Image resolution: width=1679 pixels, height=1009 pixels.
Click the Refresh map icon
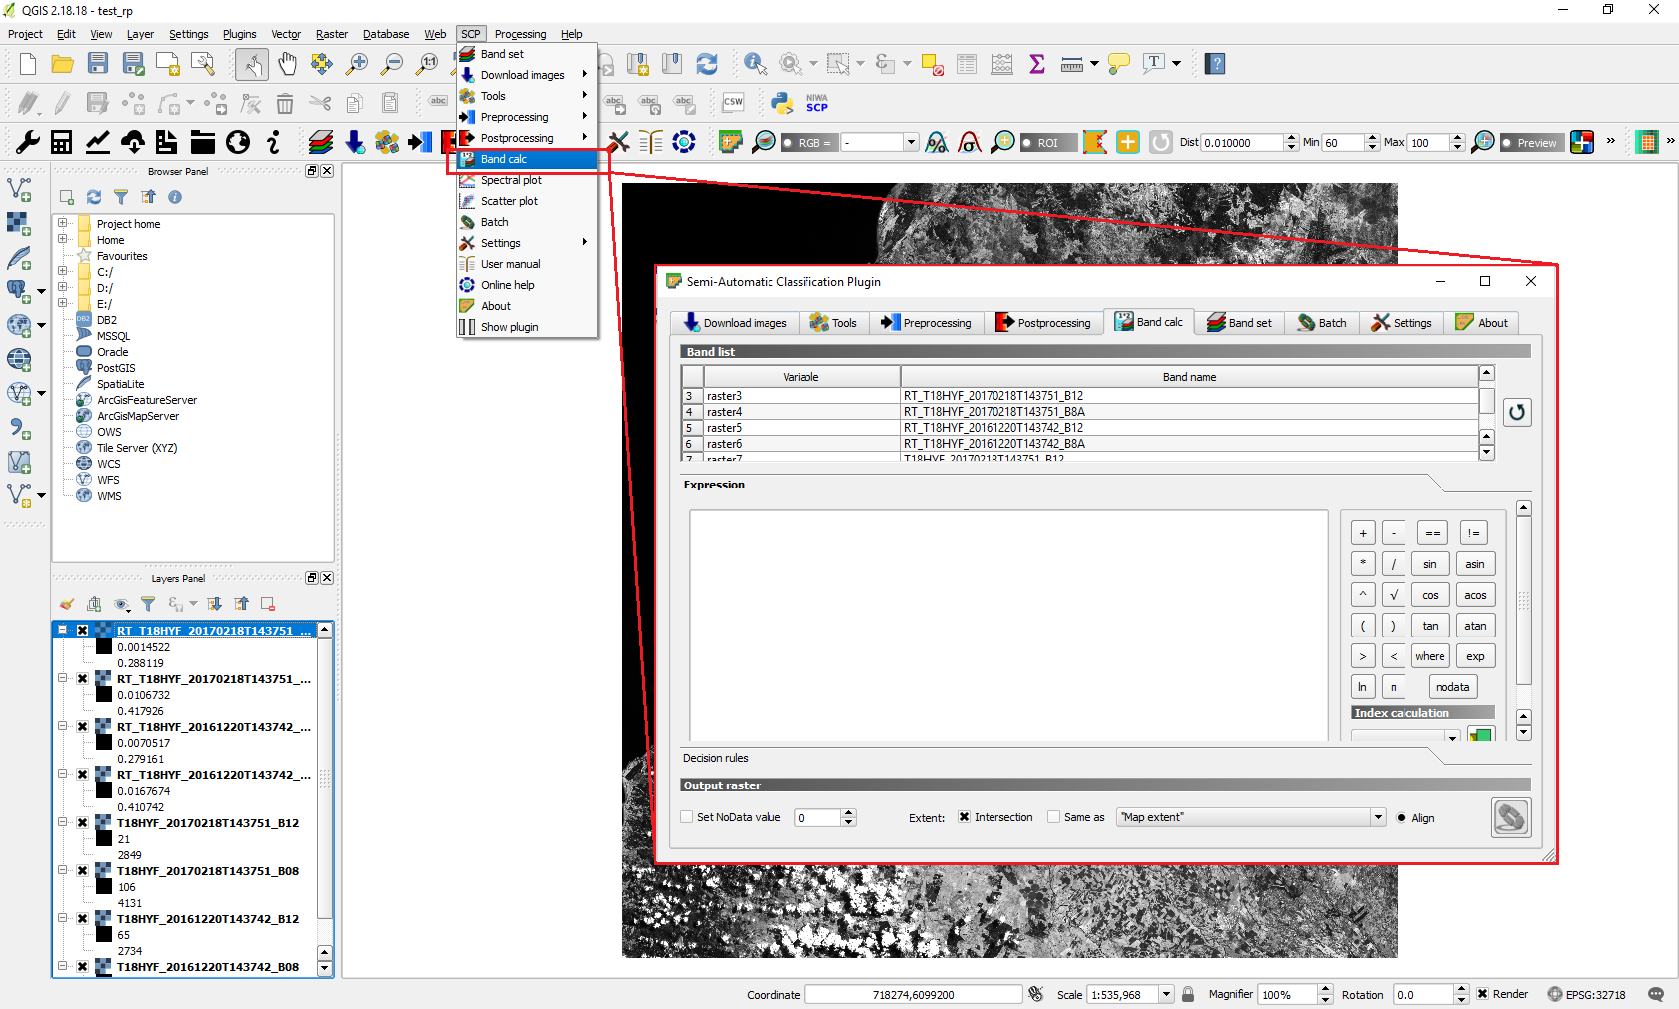click(x=707, y=64)
